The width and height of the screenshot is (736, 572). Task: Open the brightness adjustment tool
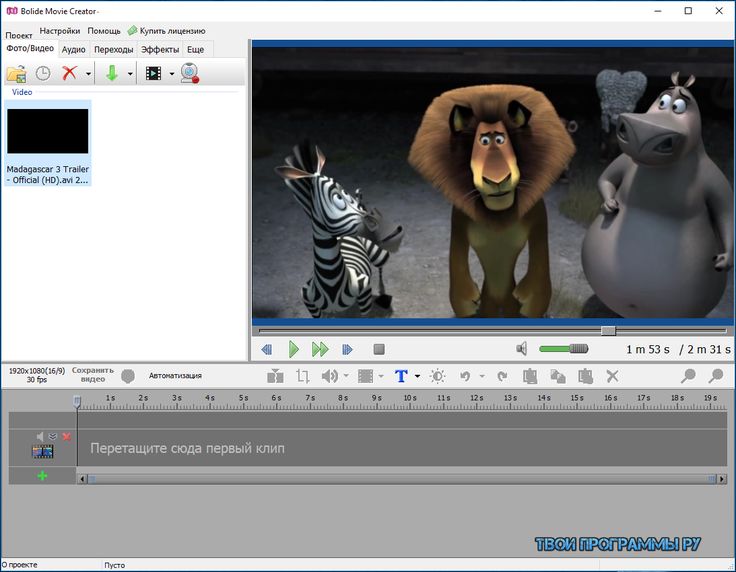coord(437,376)
